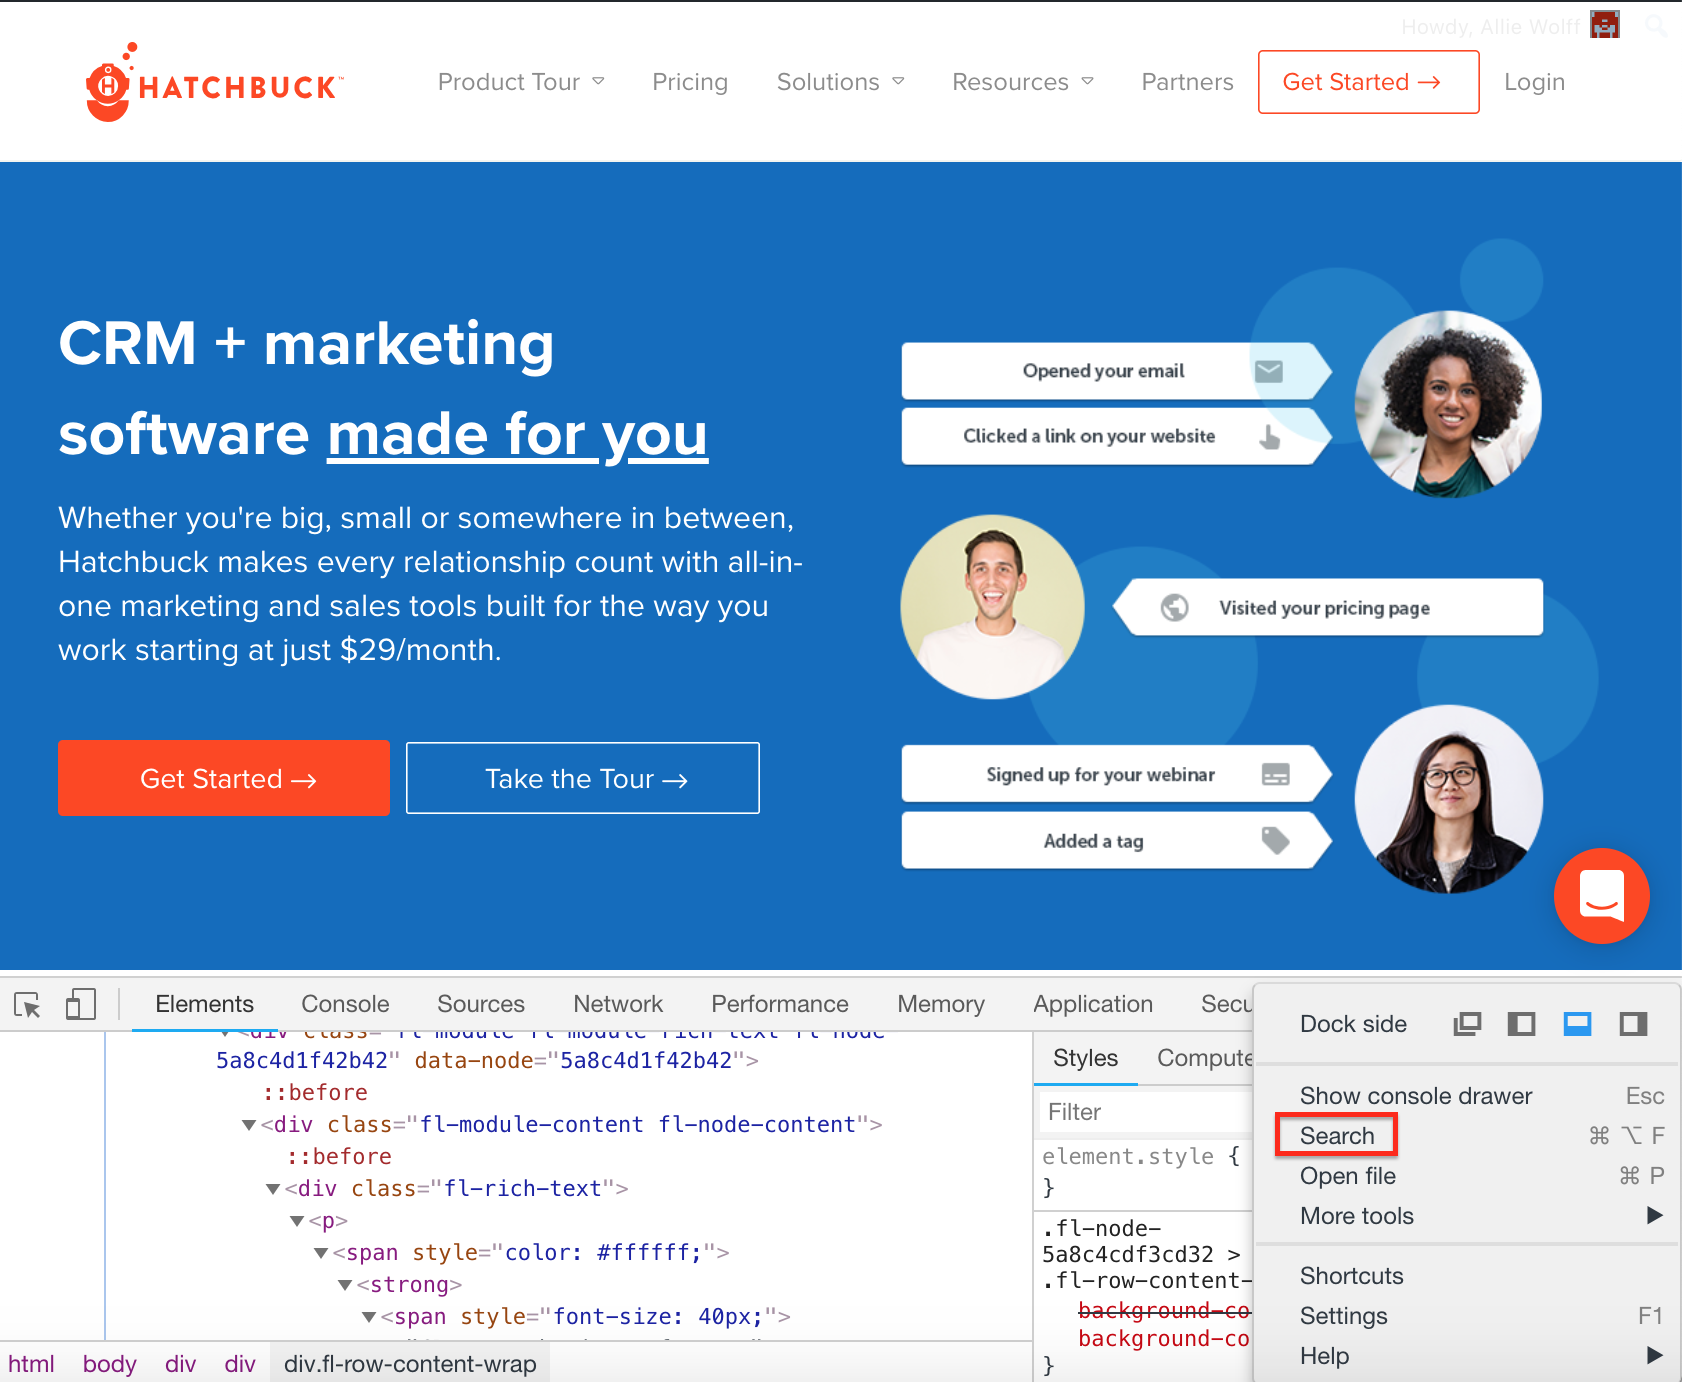Click the 'Visited your pricing page' card
This screenshot has height=1382, width=1682.
(1328, 607)
